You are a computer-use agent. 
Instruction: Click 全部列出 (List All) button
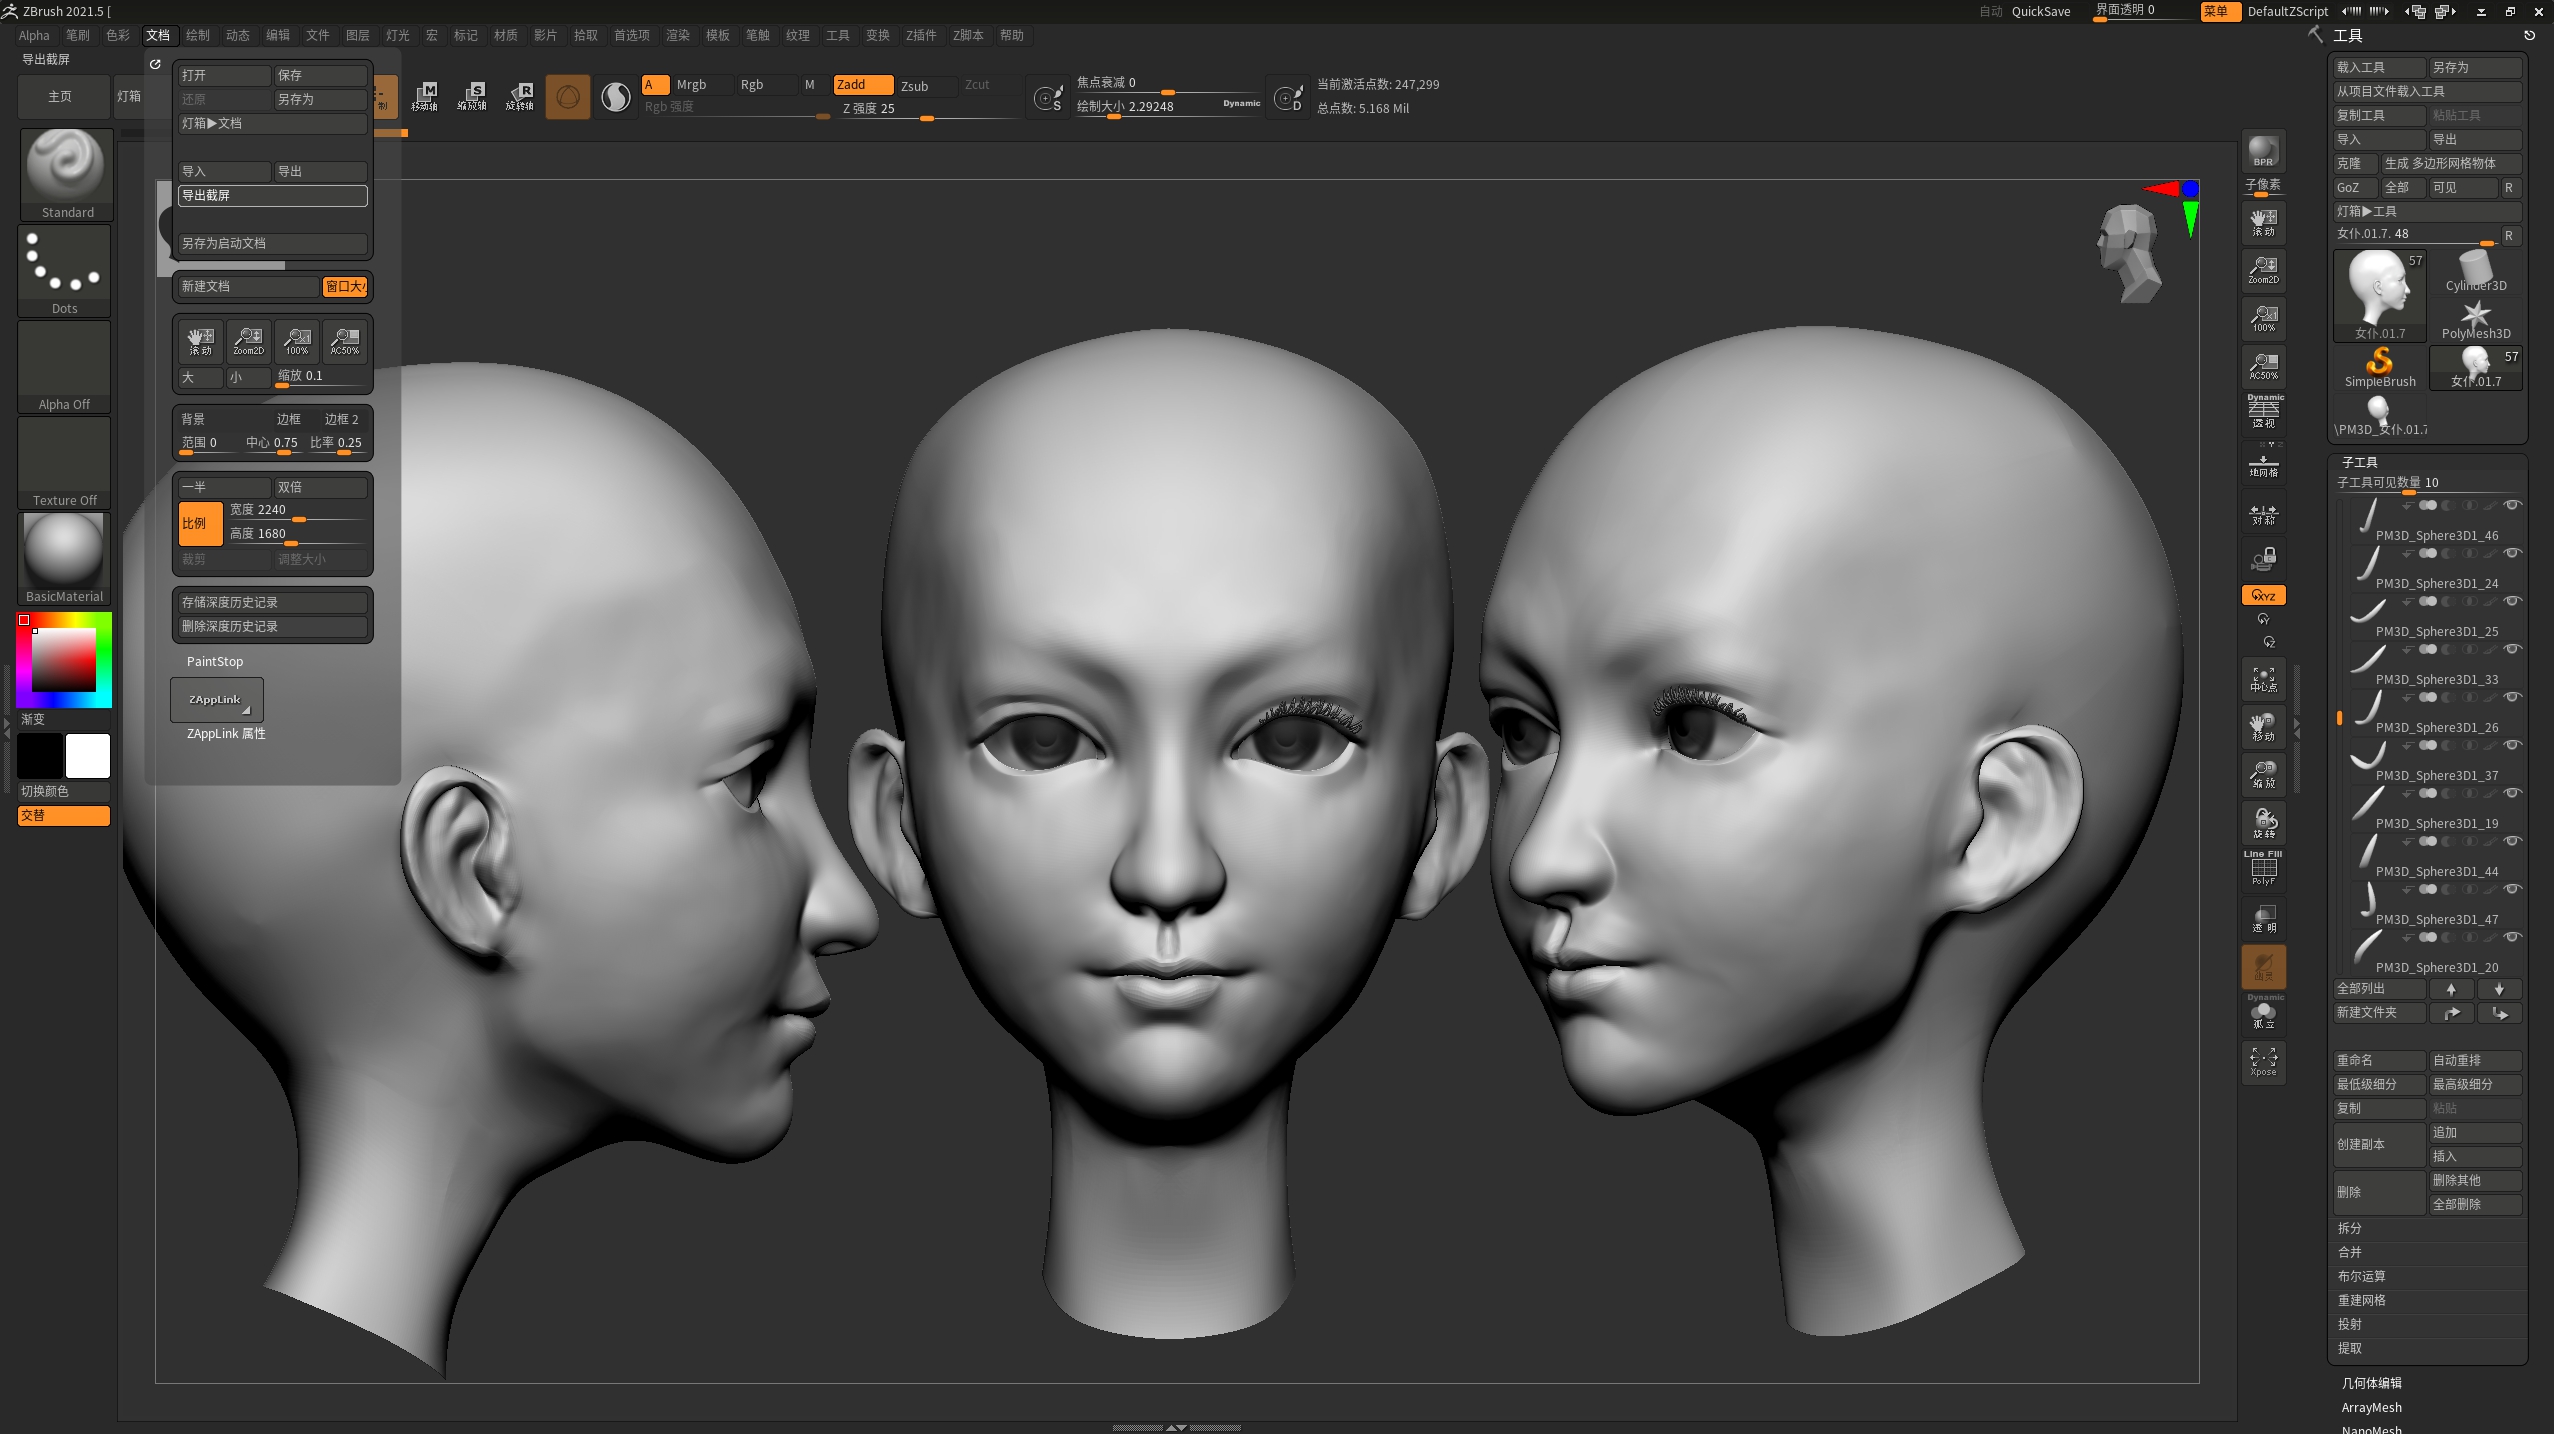2379,989
